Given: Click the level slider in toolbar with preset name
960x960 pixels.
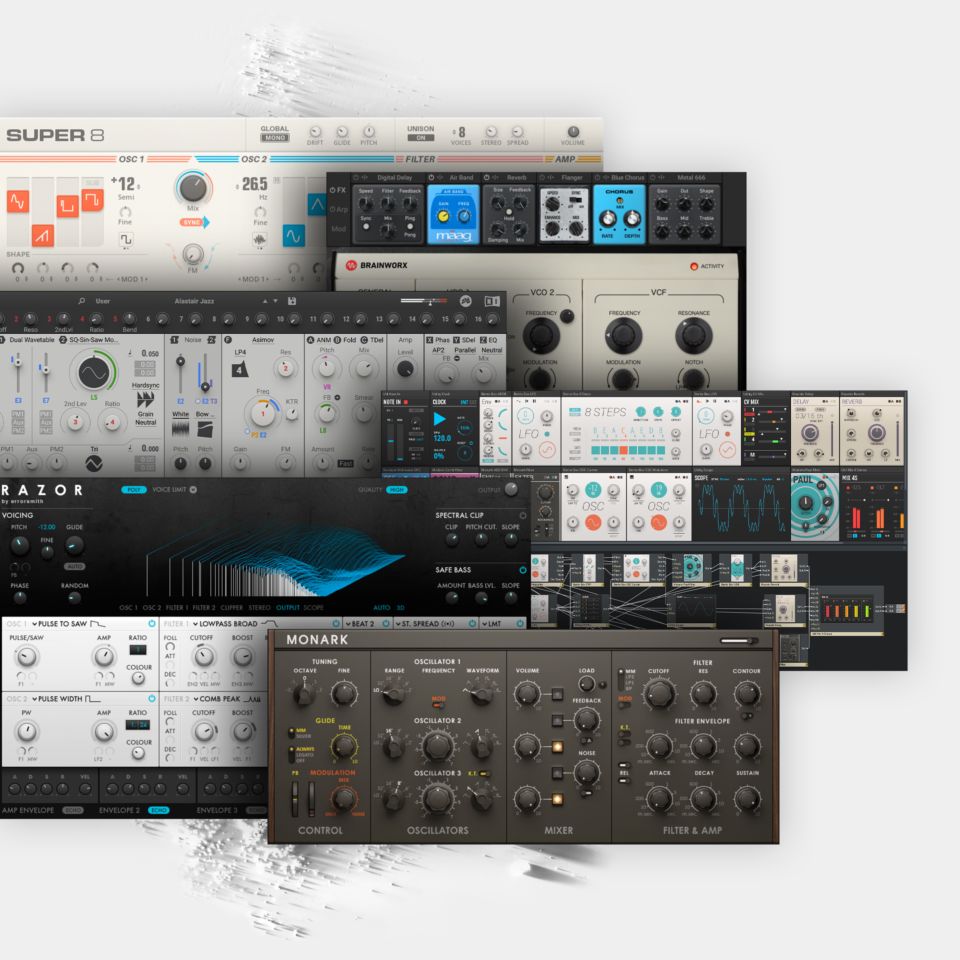Looking at the screenshot, I should point(424,301).
